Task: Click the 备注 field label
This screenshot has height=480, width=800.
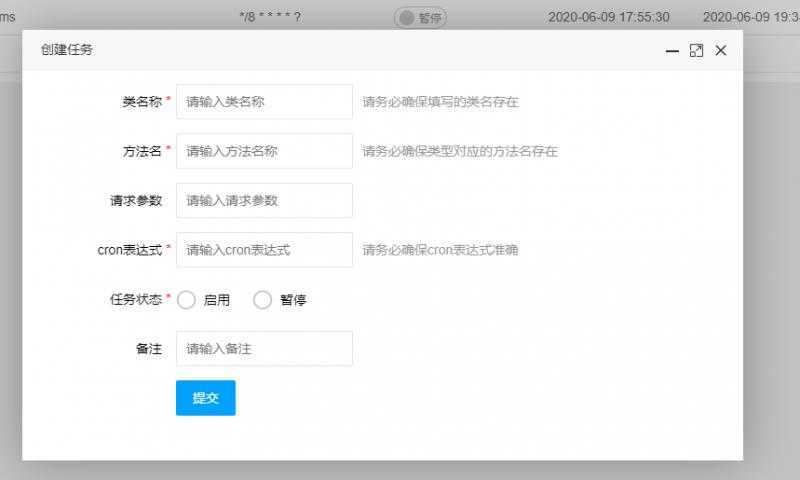Action: click(149, 349)
